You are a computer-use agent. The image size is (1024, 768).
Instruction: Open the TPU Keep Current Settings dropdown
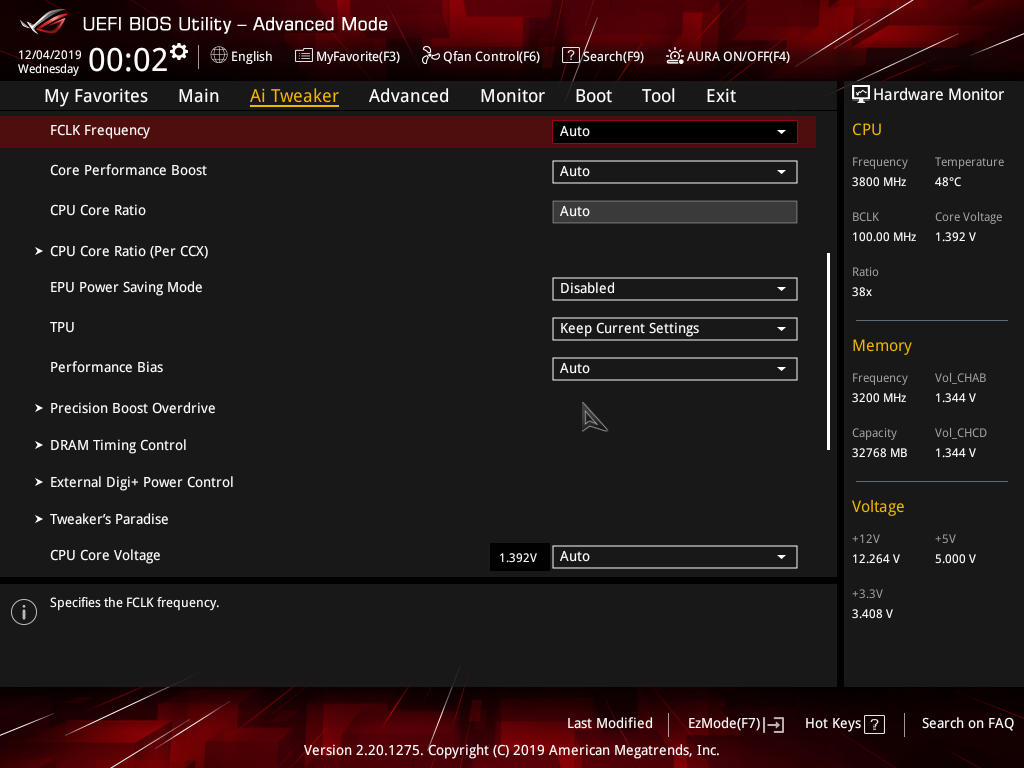(x=675, y=328)
